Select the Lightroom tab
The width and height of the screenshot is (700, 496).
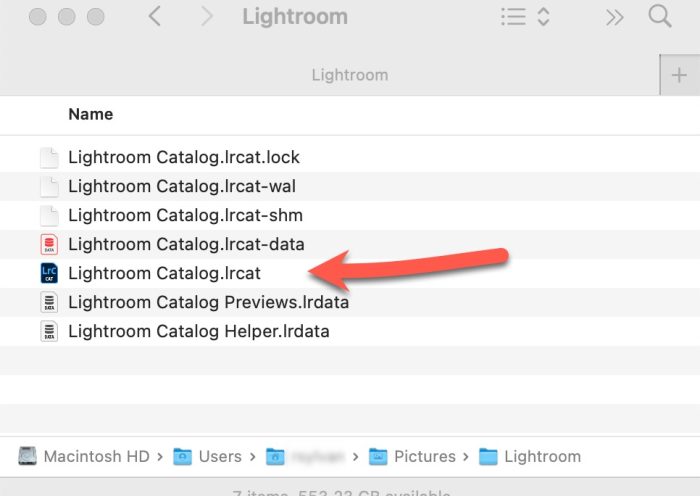tap(350, 75)
